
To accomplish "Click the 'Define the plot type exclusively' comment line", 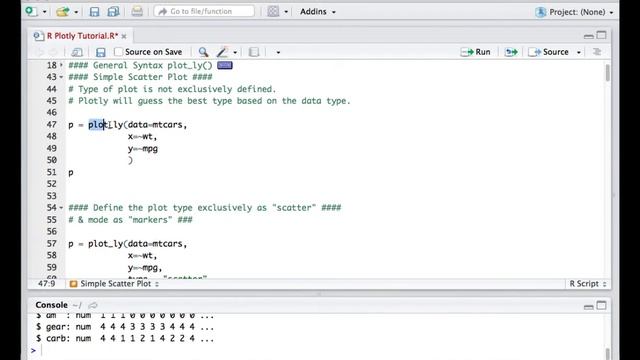I will [204, 208].
